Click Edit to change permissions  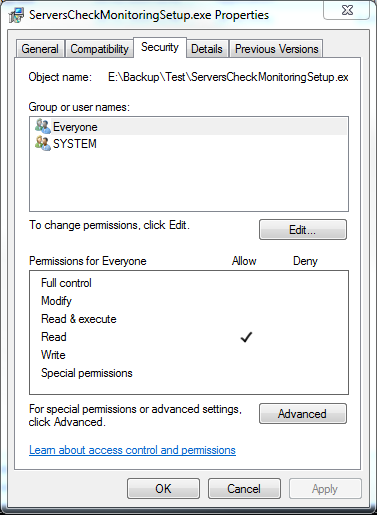coord(303,230)
